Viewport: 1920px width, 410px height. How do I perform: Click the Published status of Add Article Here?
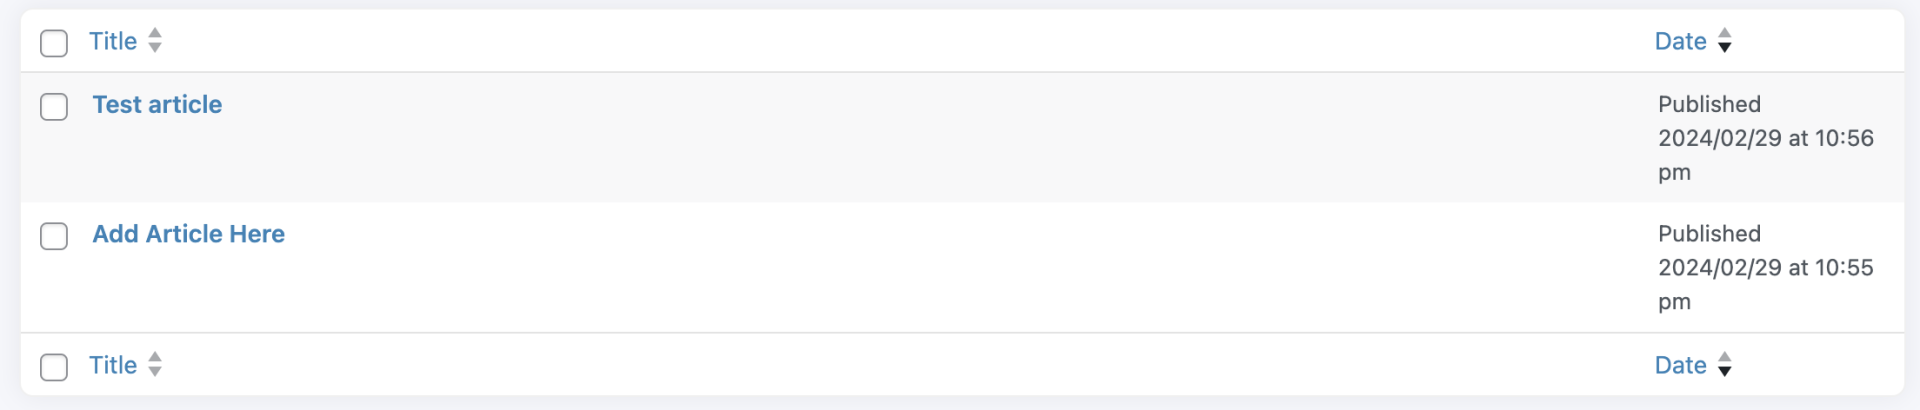coord(1709,234)
